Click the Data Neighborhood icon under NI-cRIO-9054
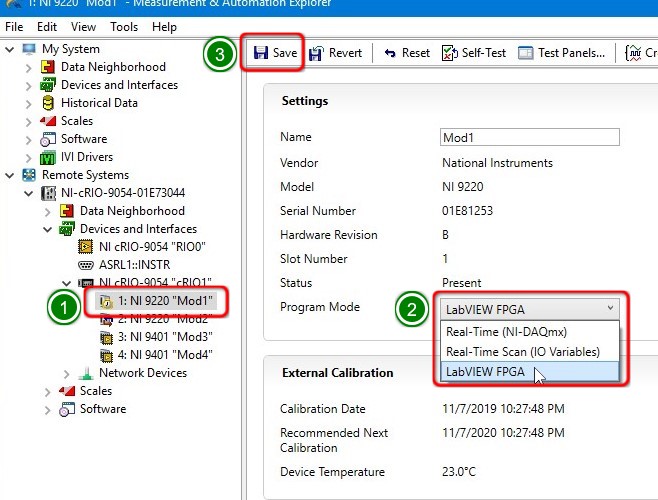This screenshot has width=658, height=500. 67,211
